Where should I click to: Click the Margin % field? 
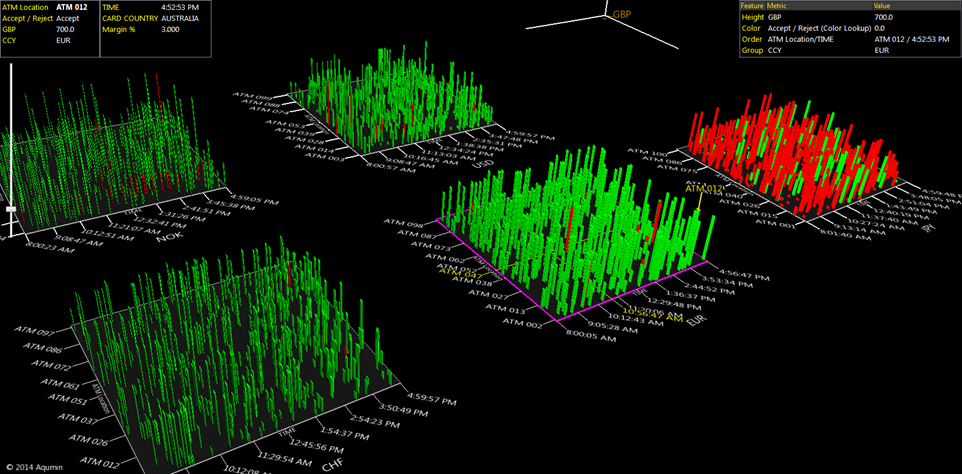pos(150,29)
